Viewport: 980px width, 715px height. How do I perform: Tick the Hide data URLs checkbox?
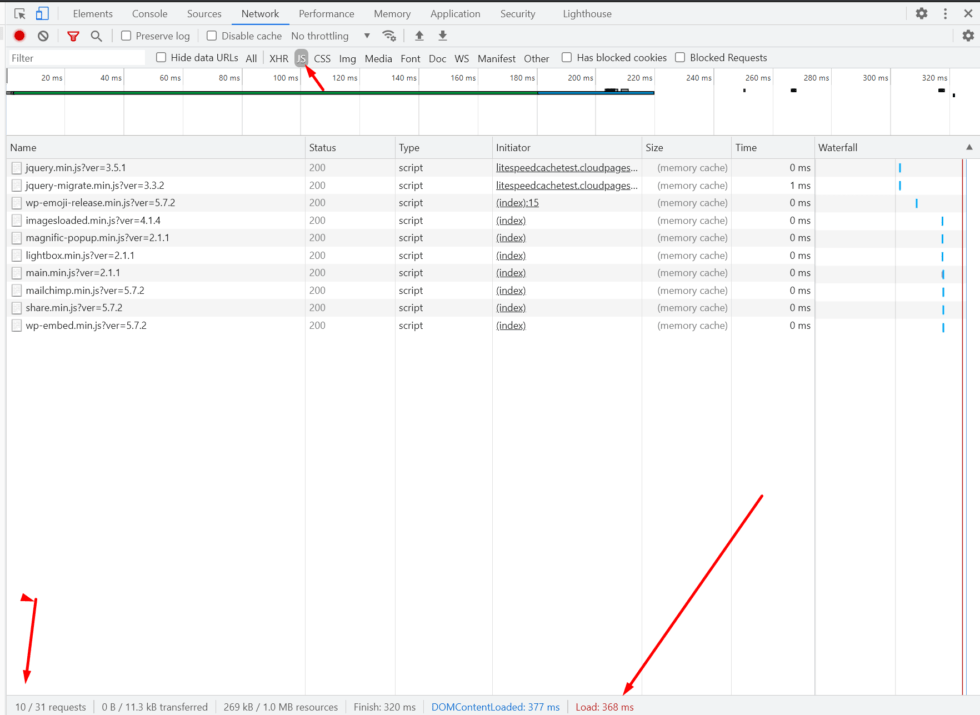coord(161,58)
